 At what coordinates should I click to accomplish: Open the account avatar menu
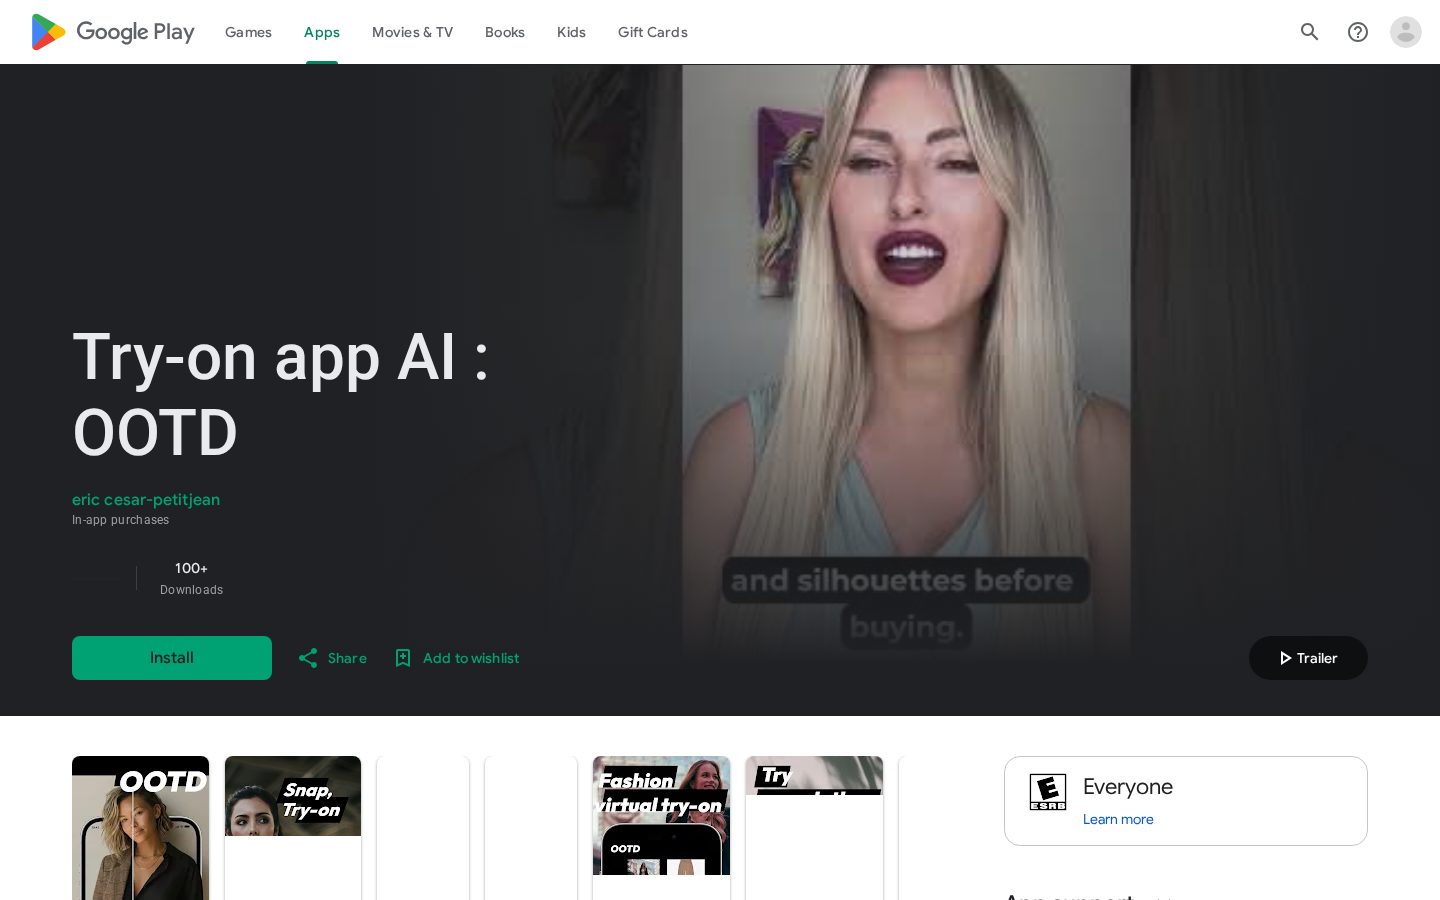pyautogui.click(x=1406, y=32)
